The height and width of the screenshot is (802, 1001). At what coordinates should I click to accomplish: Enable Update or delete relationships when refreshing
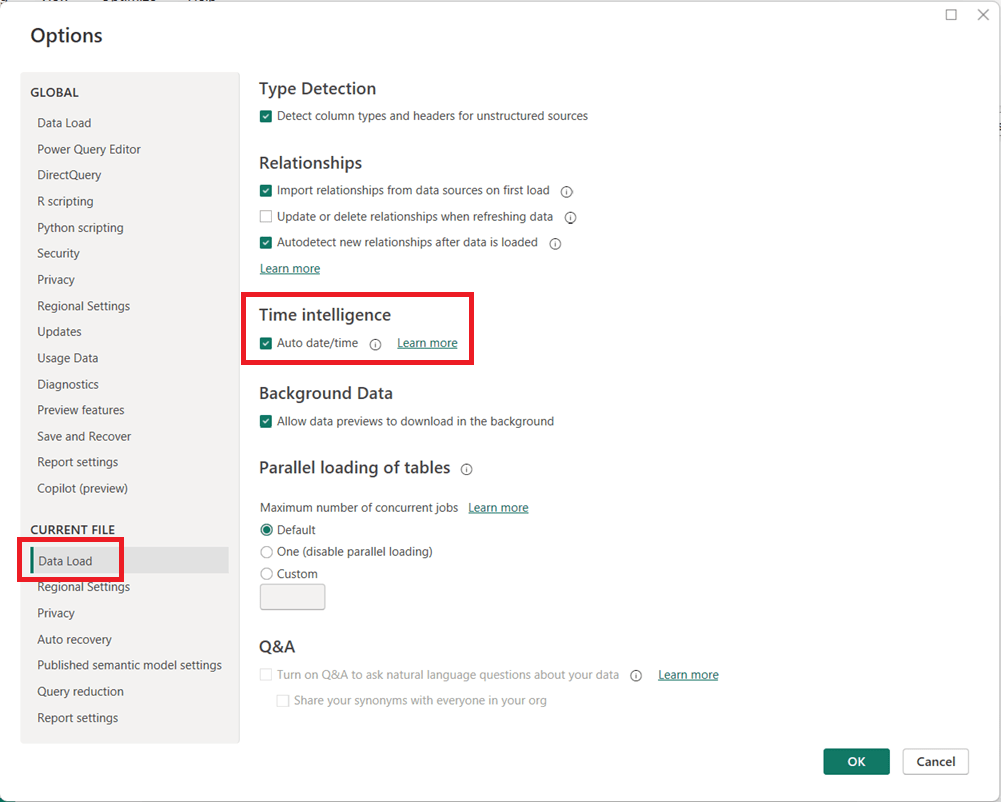tap(266, 217)
